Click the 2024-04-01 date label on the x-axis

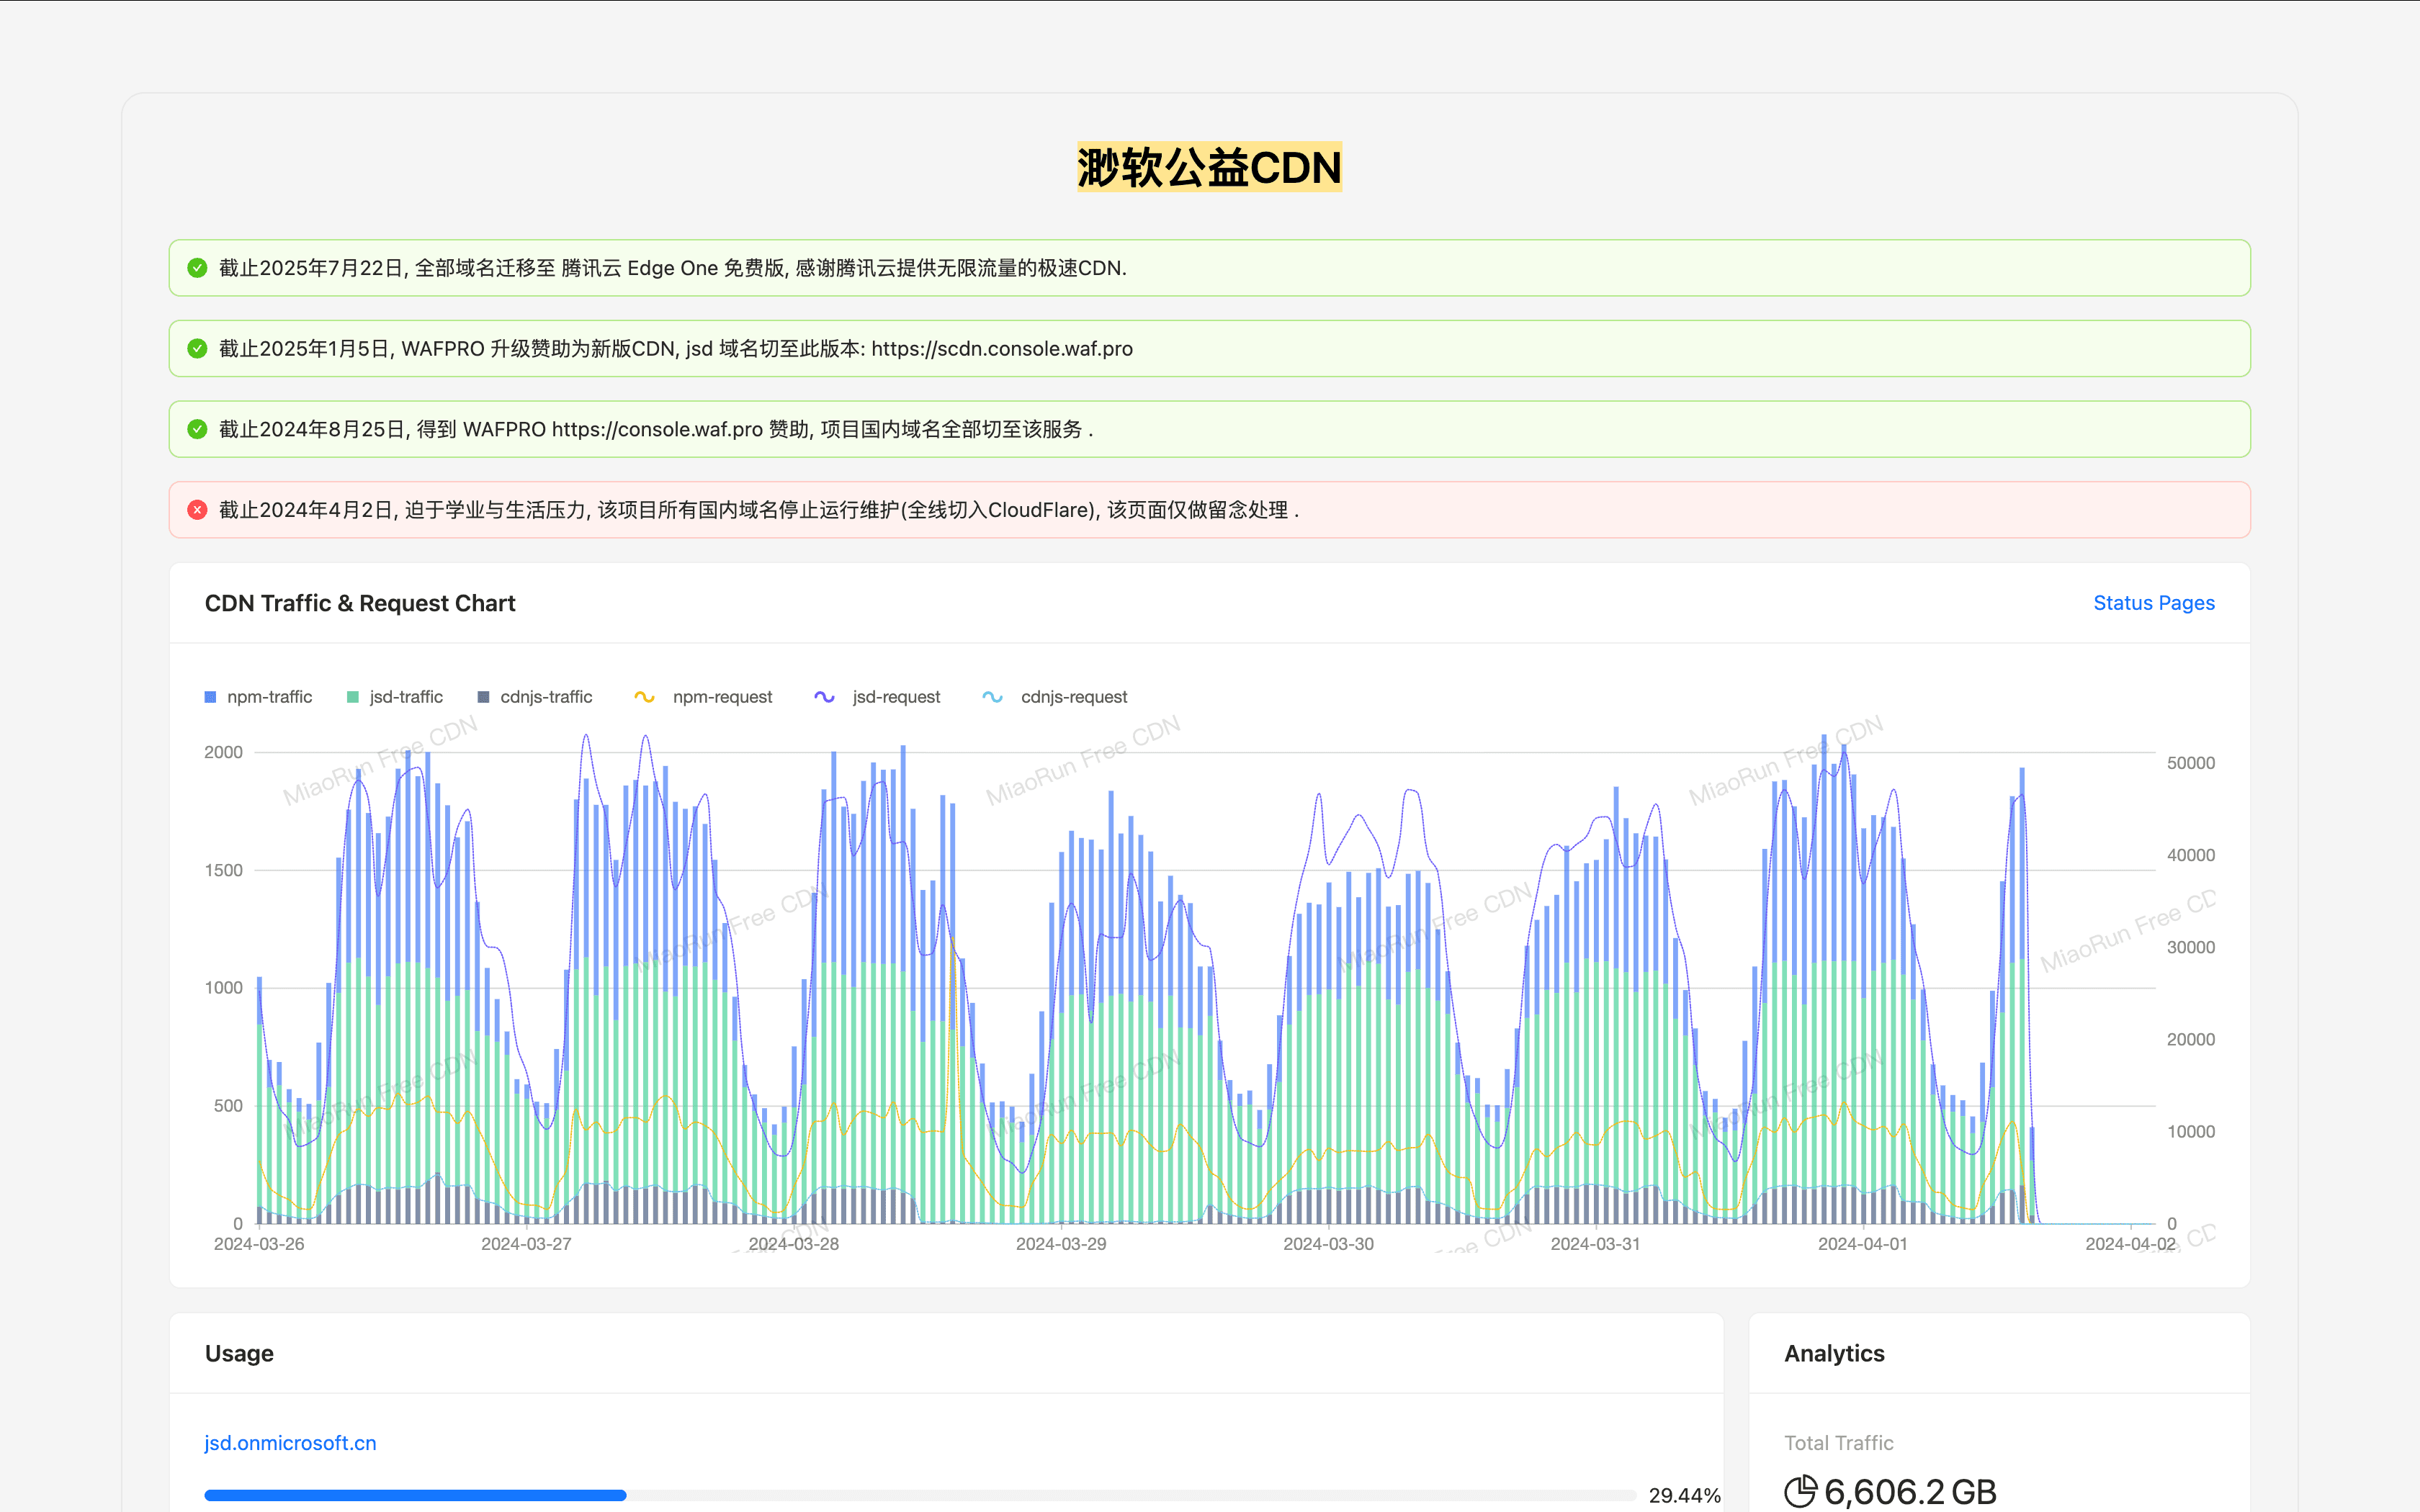click(x=1862, y=1244)
